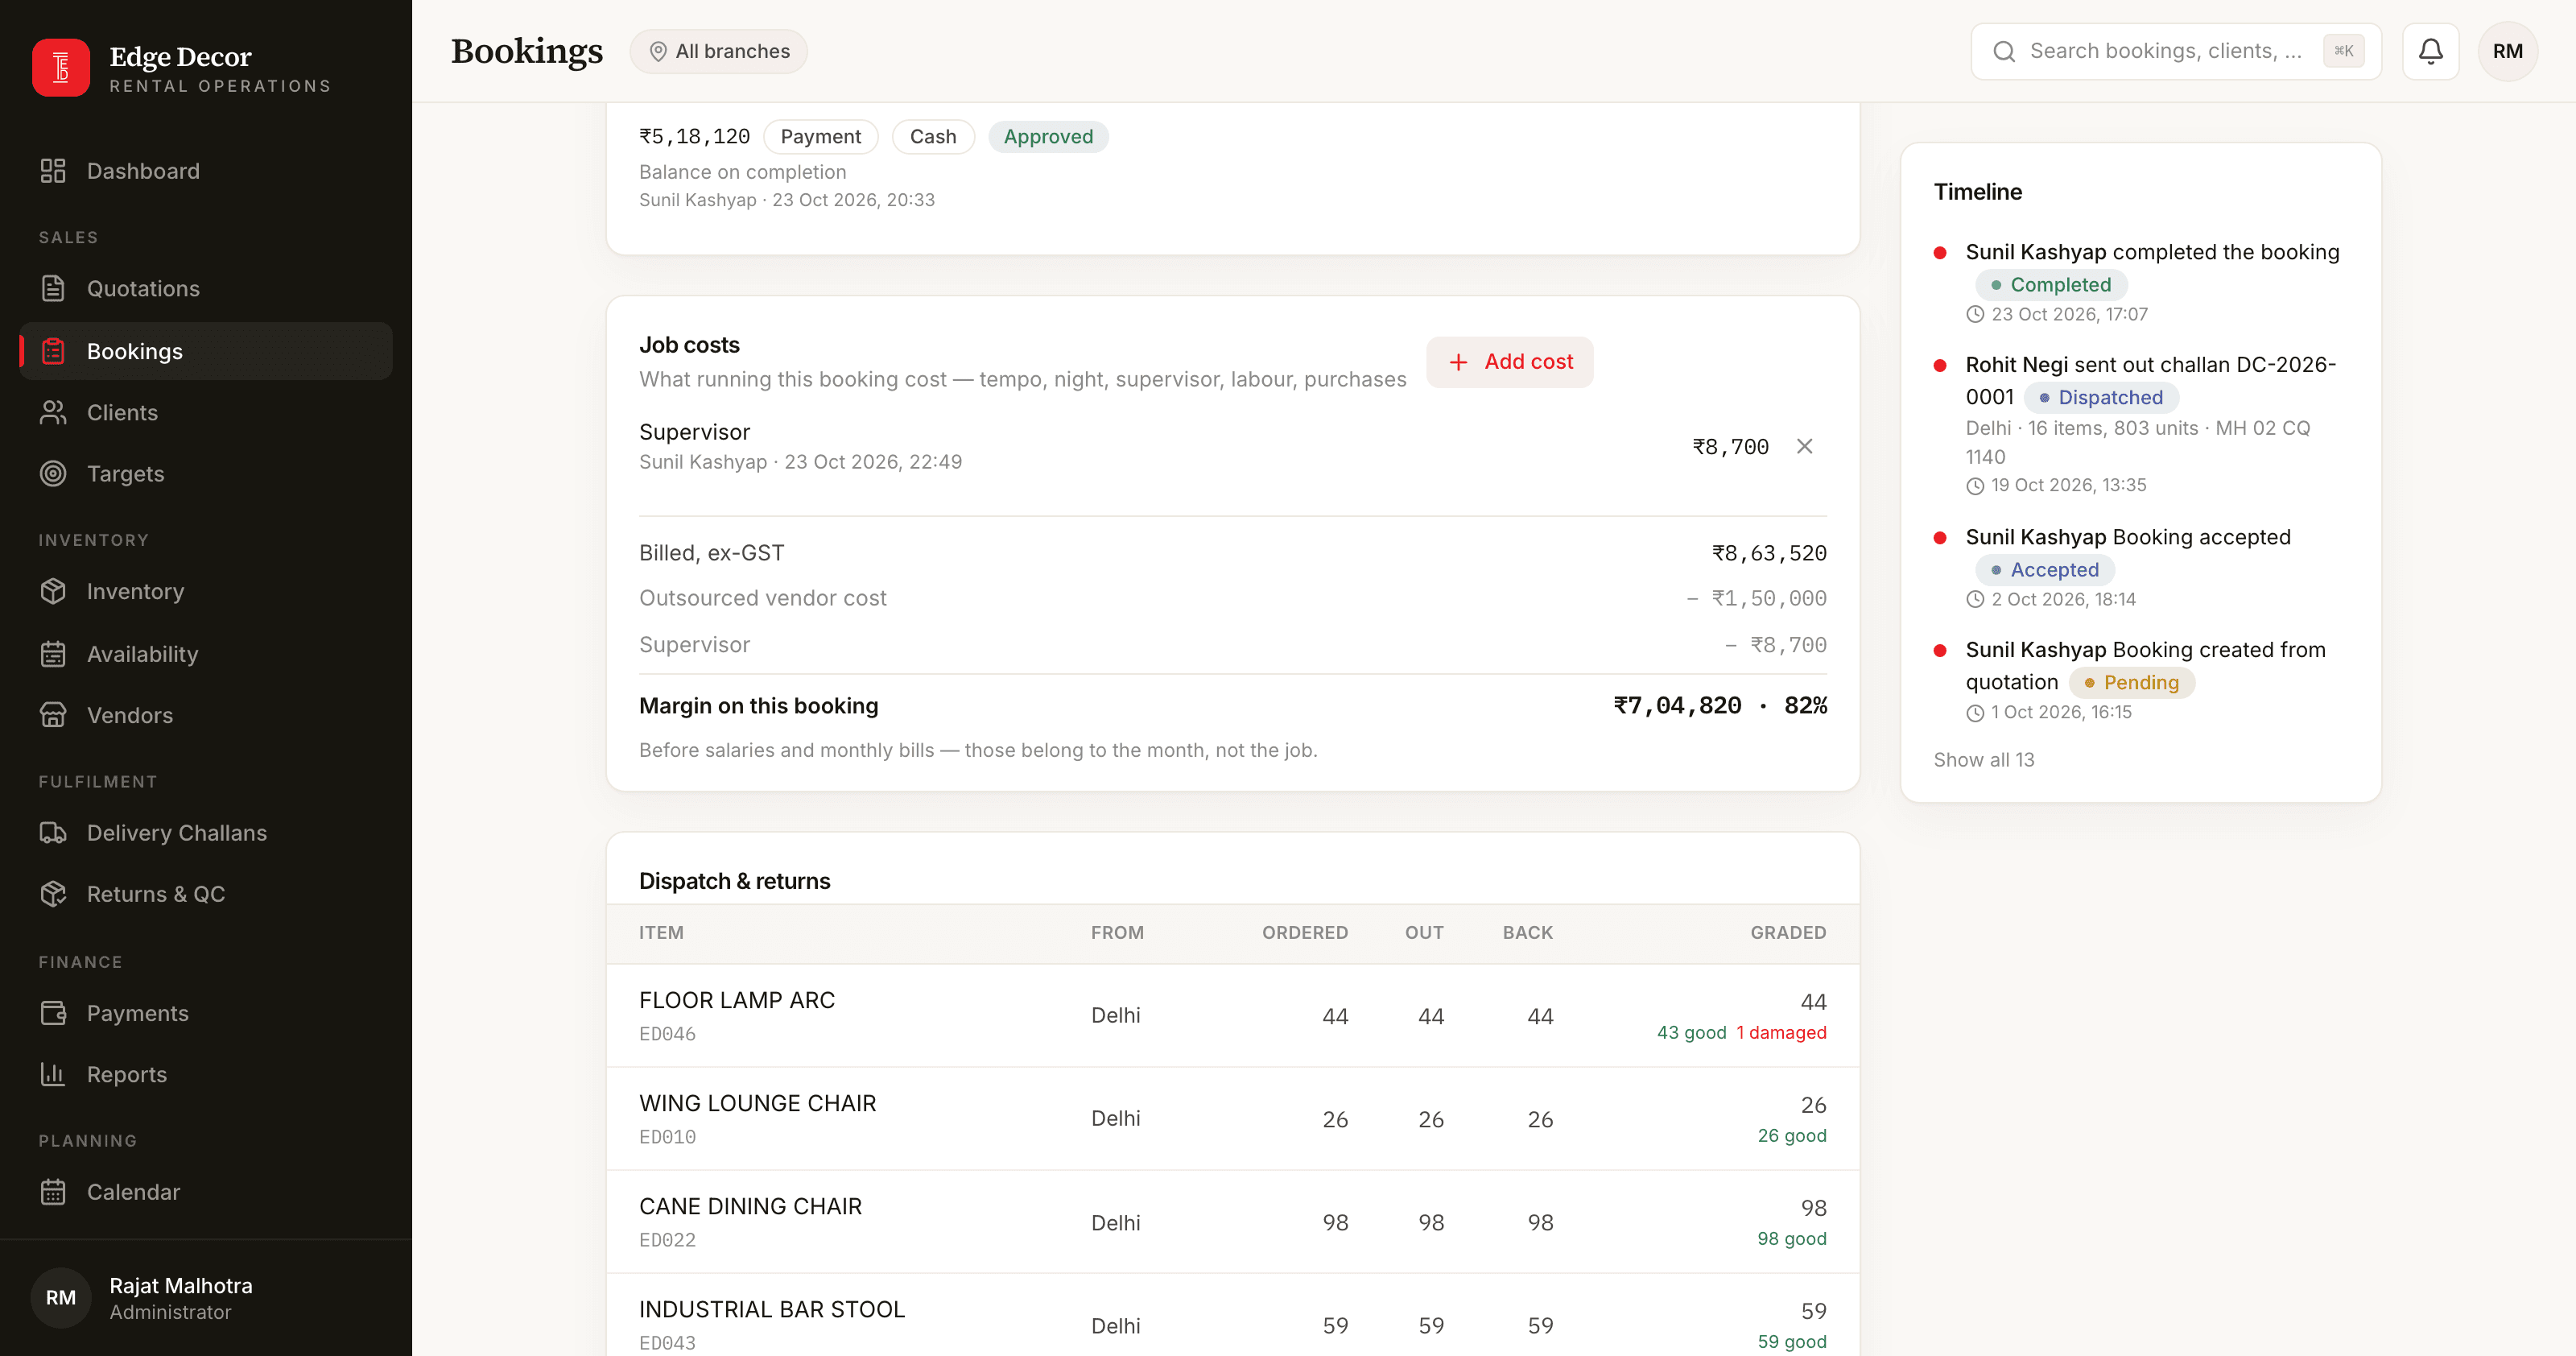Click the Dispatched status in timeline

point(2101,397)
